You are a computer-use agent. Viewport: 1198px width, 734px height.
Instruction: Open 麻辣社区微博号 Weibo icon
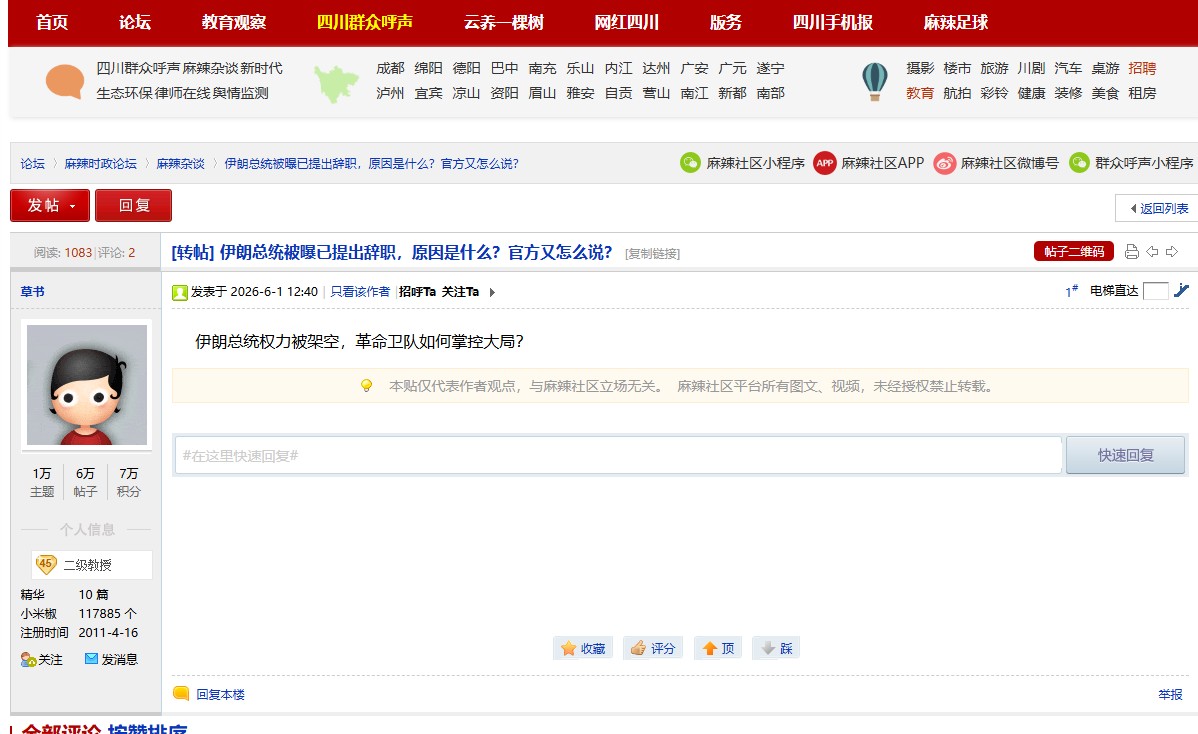pyautogui.click(x=944, y=163)
